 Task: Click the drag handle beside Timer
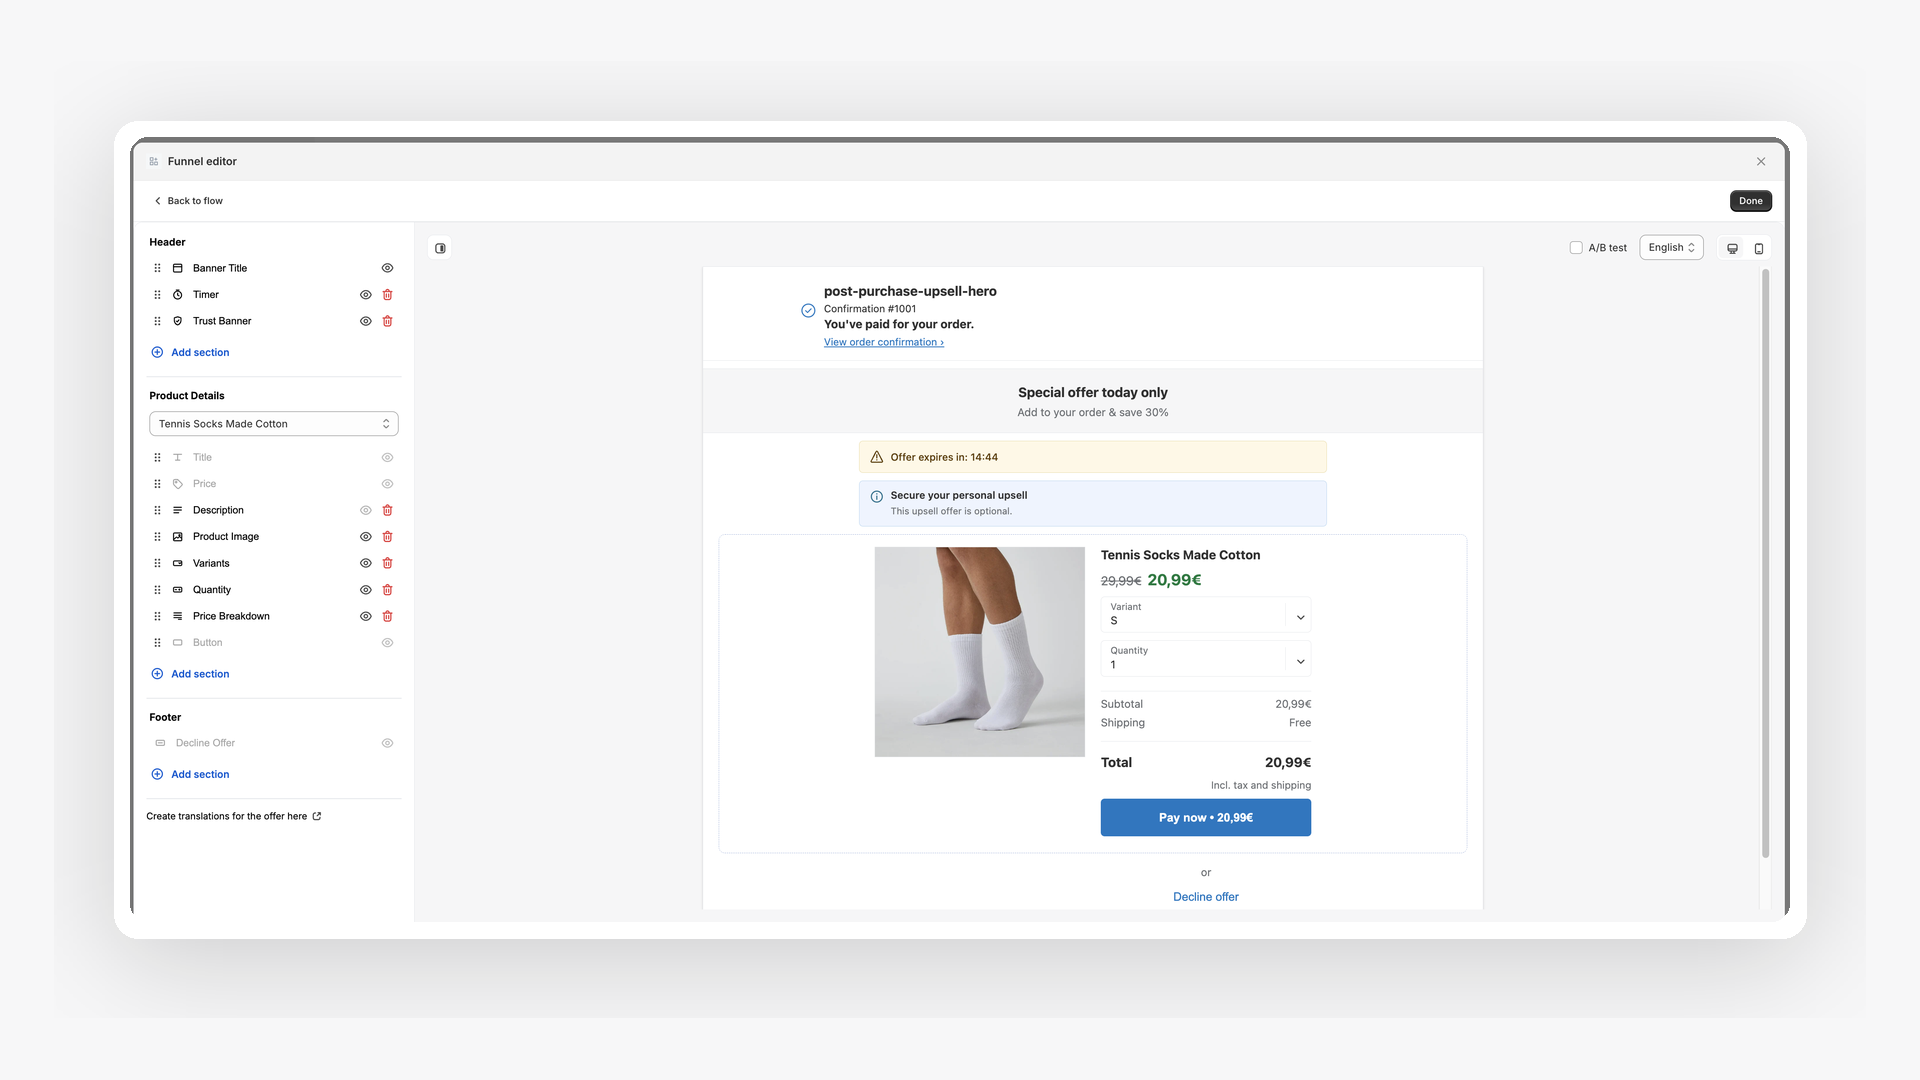pos(157,295)
